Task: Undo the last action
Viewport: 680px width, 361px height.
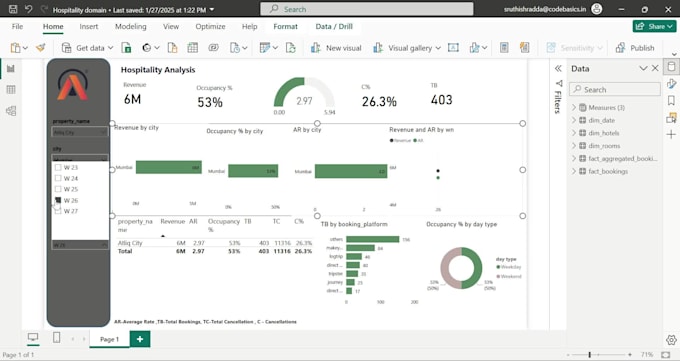Action: [29, 9]
